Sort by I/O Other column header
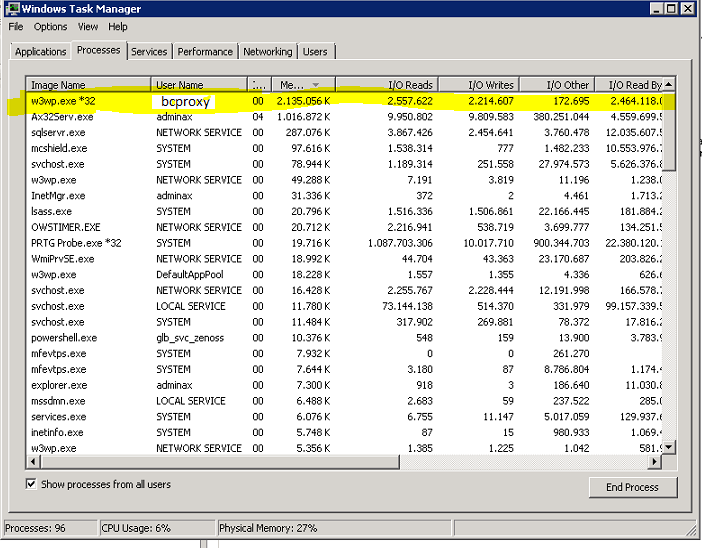The height and width of the screenshot is (548, 702). (x=557, y=85)
